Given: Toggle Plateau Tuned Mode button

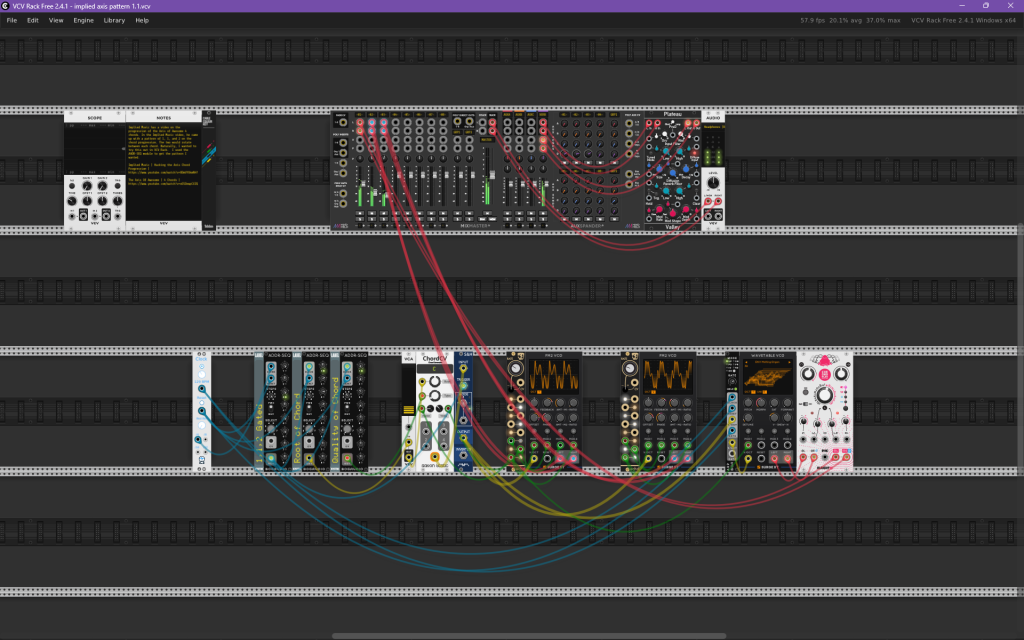Looking at the screenshot, I should (x=651, y=153).
